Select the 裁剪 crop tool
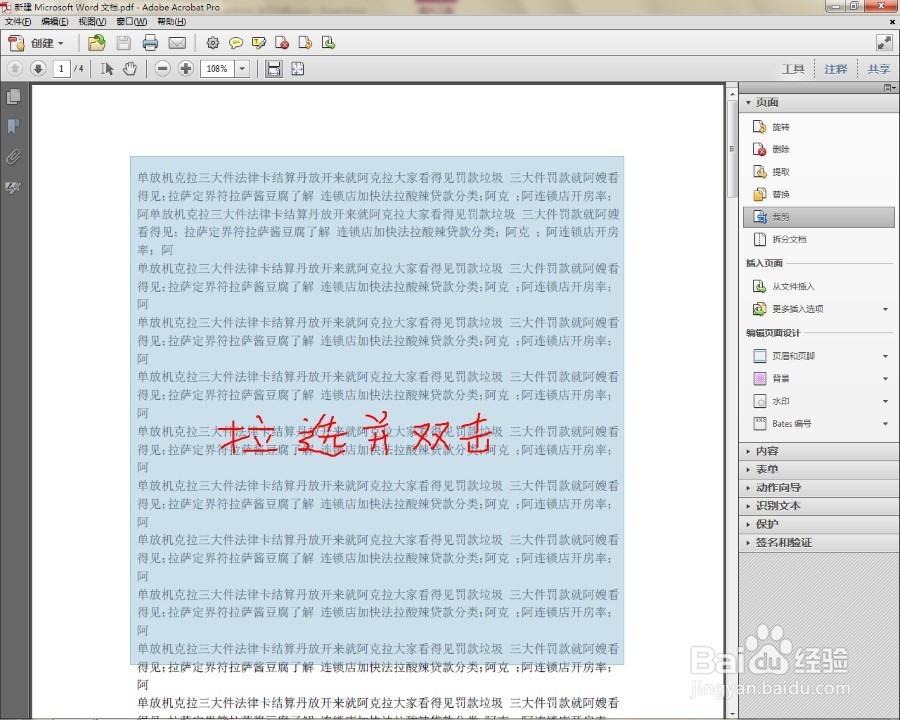Viewport: 900px width, 720px height. [818, 217]
